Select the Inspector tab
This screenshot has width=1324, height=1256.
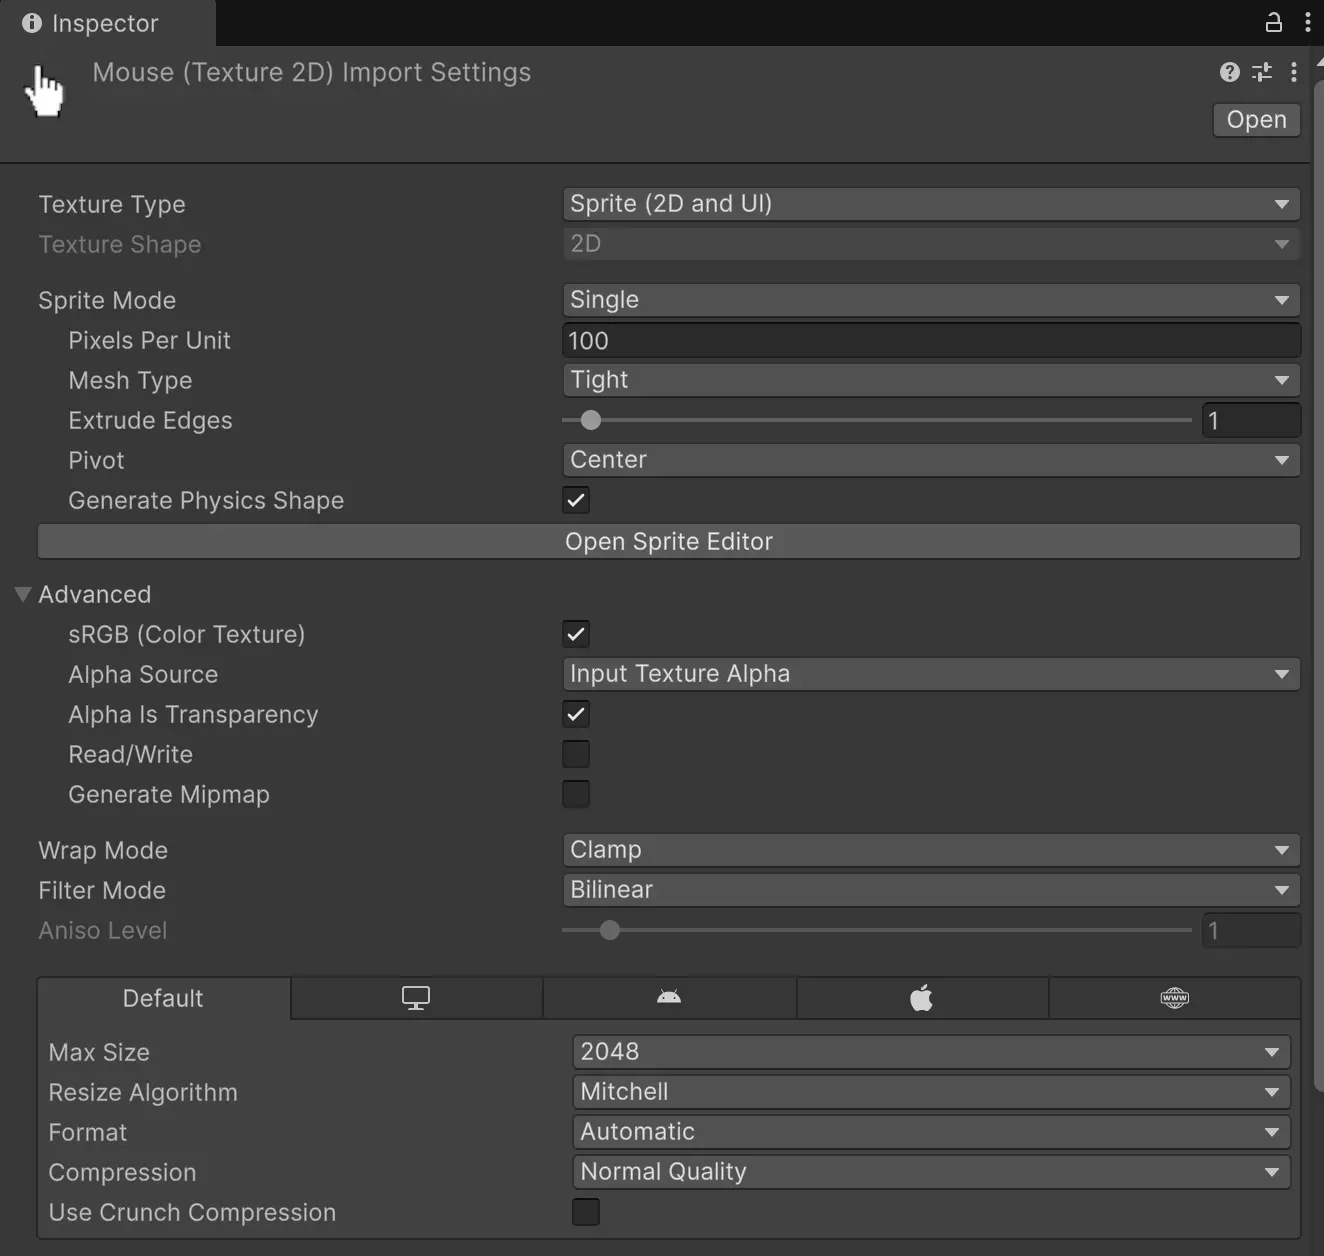[x=107, y=23]
